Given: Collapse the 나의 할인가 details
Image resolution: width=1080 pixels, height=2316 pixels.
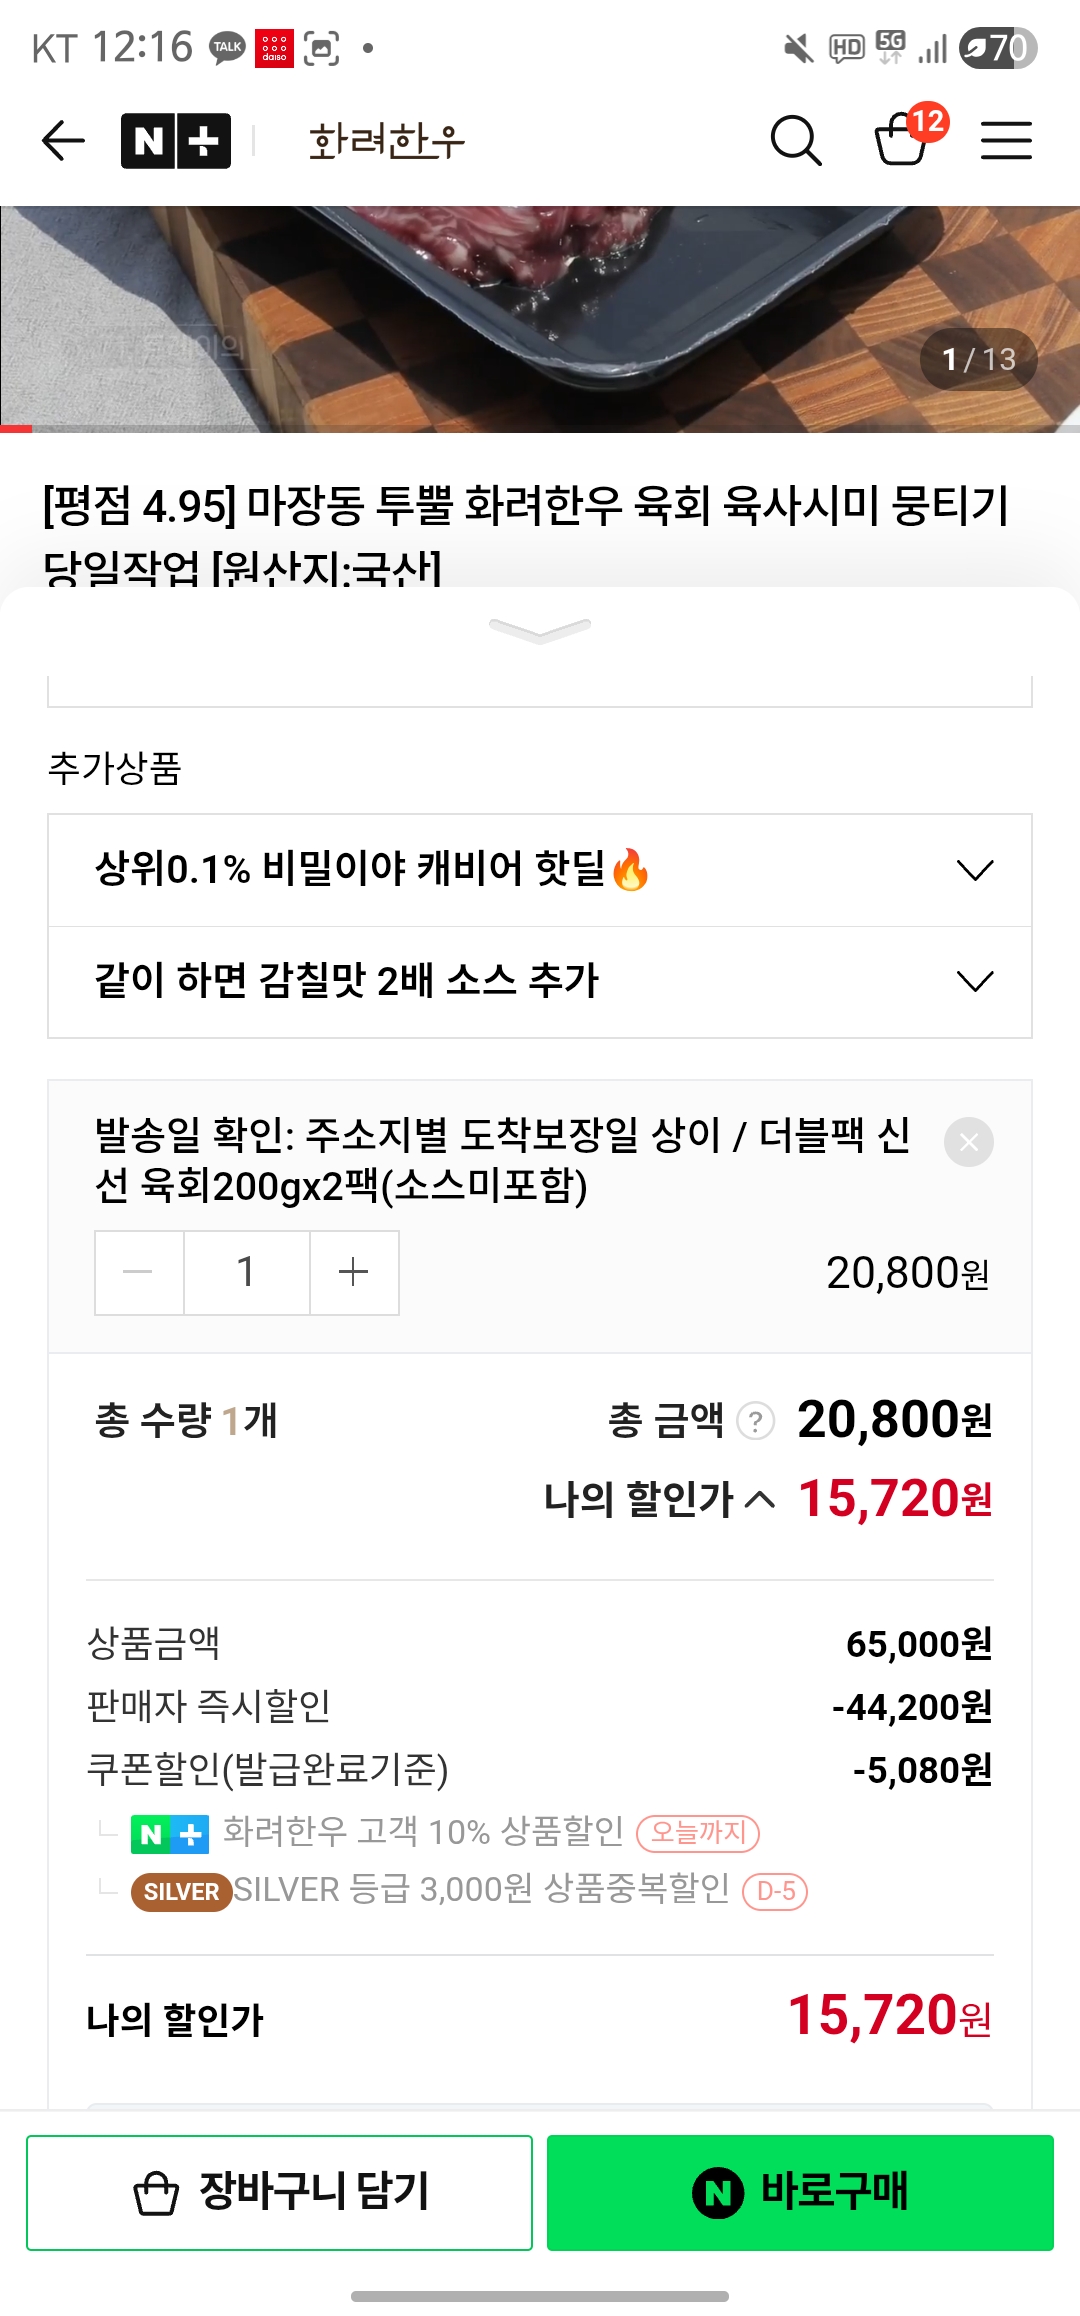Looking at the screenshot, I should pyautogui.click(x=760, y=1499).
